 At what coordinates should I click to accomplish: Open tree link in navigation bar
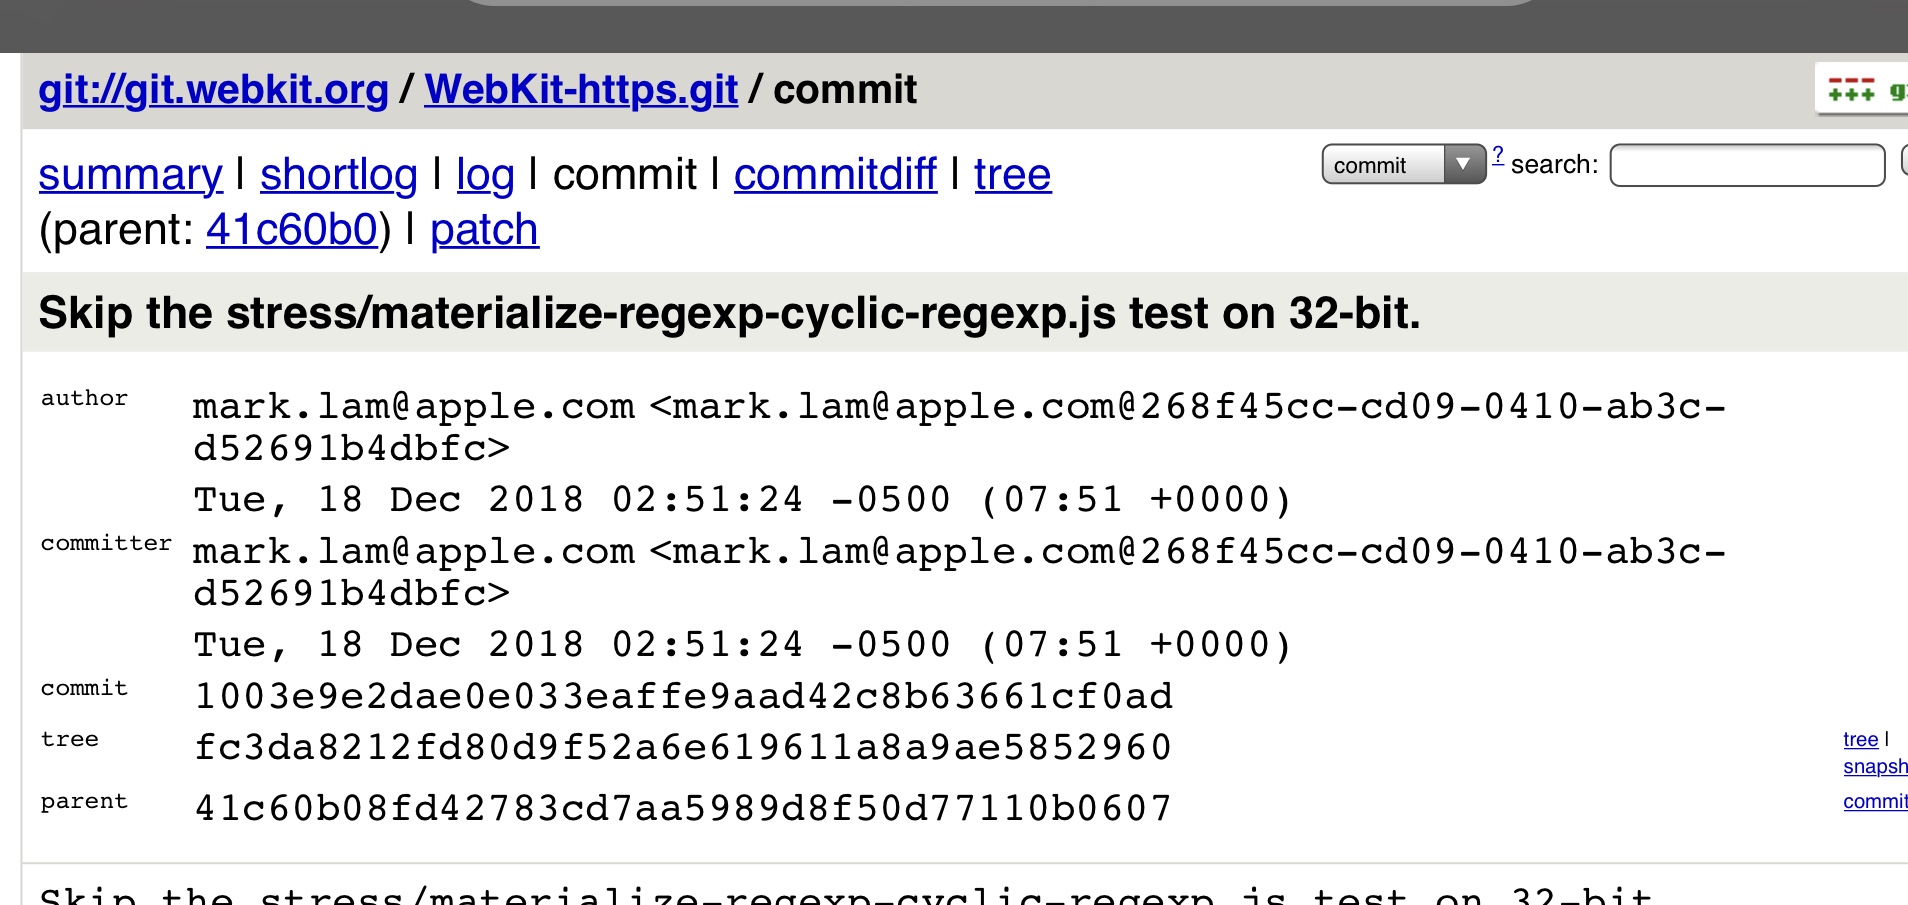coord(1012,175)
